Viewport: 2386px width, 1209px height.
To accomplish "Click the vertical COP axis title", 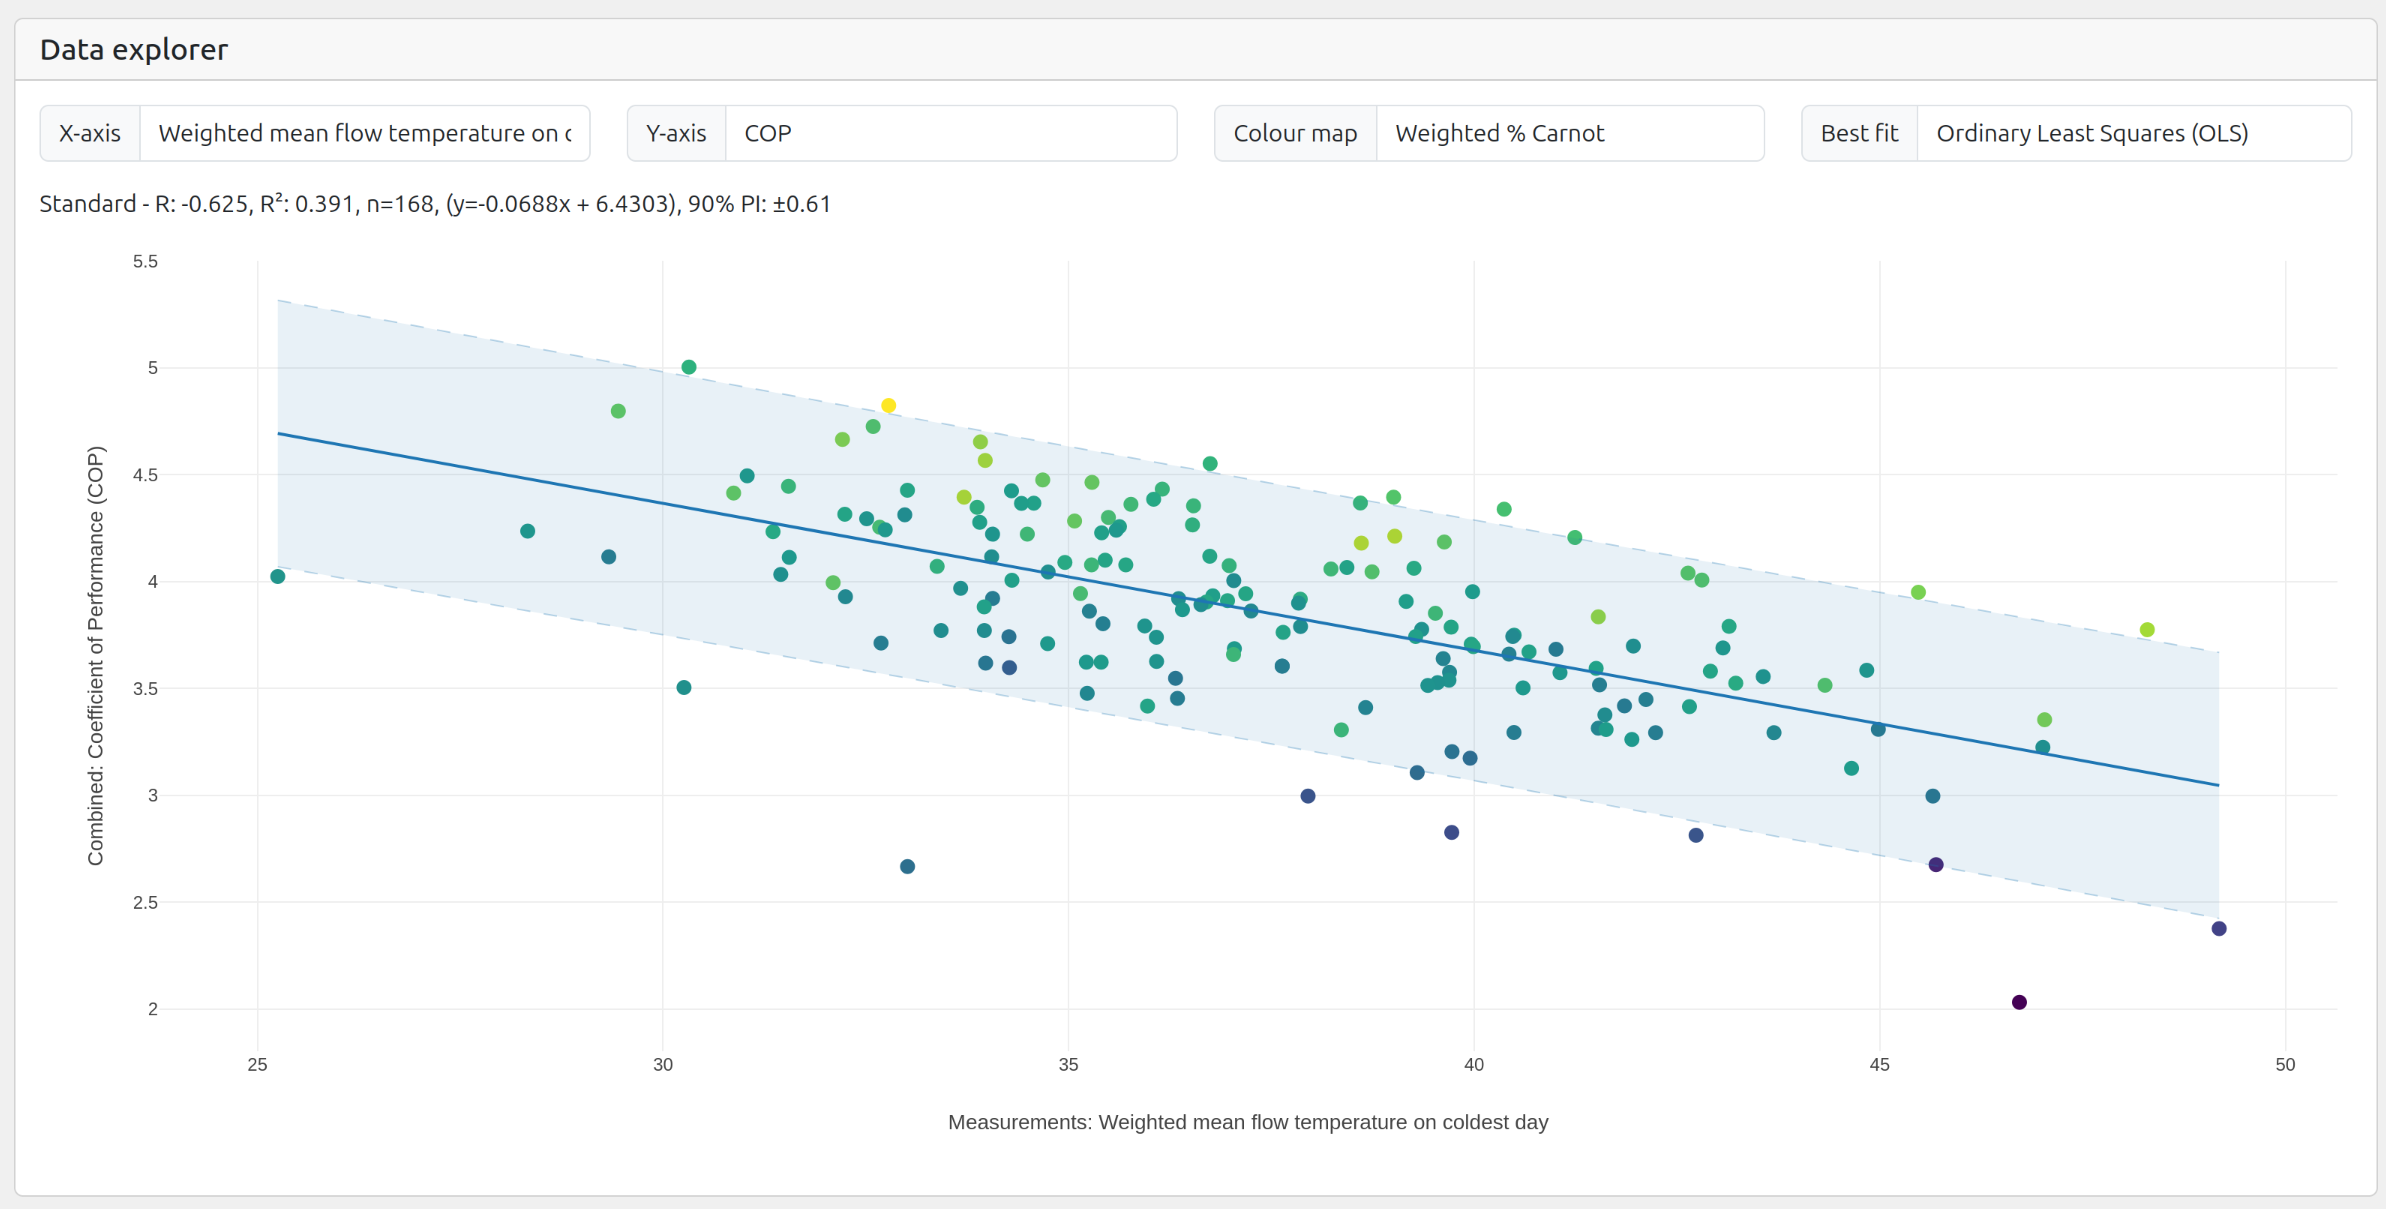I will [95, 655].
